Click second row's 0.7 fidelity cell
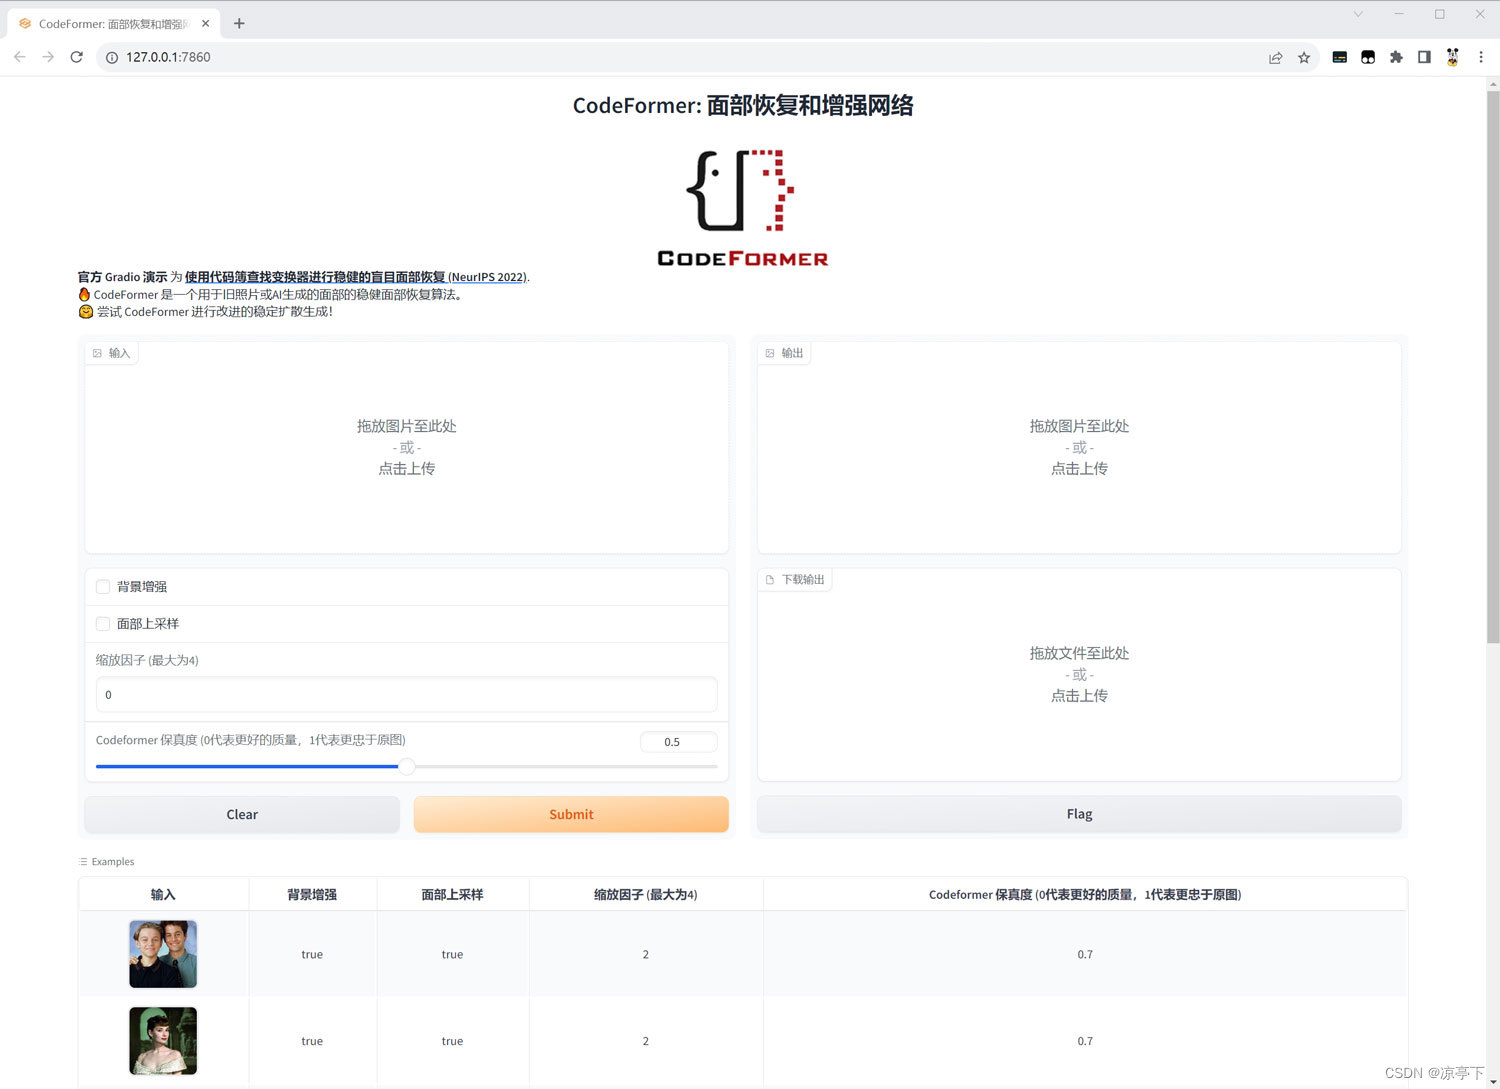 coord(1085,1041)
